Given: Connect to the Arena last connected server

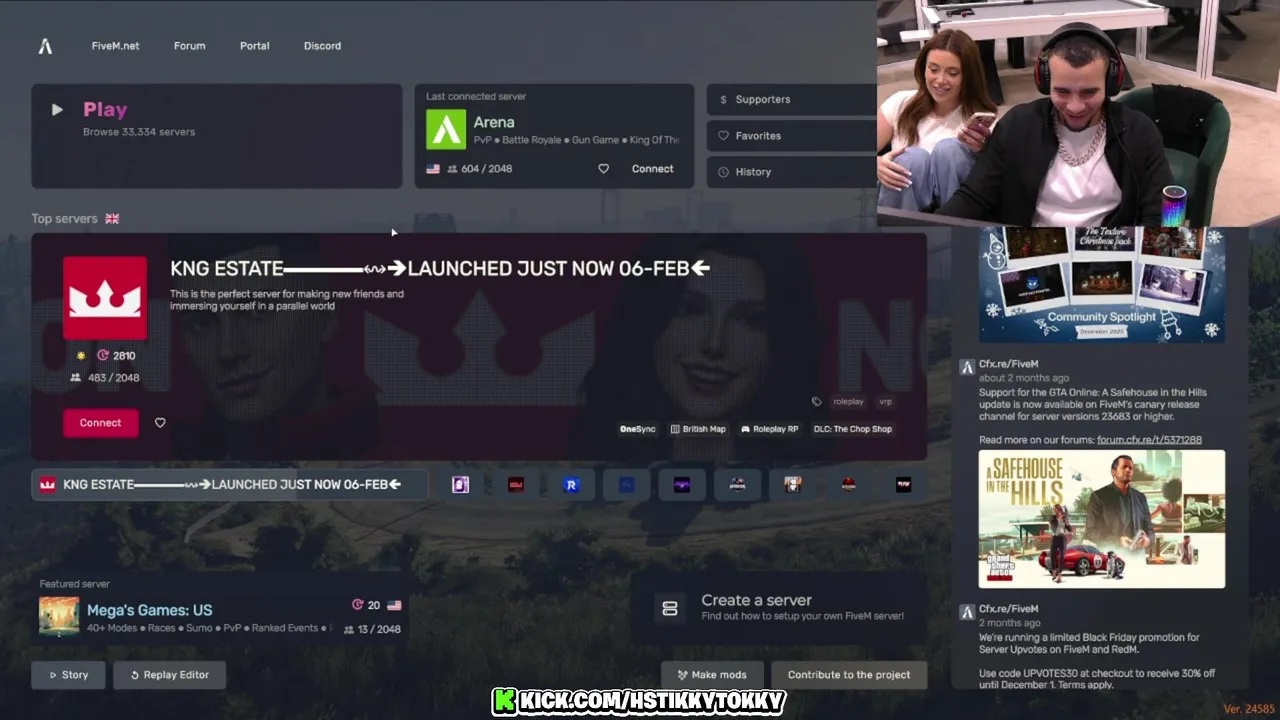Looking at the screenshot, I should click(x=652, y=169).
